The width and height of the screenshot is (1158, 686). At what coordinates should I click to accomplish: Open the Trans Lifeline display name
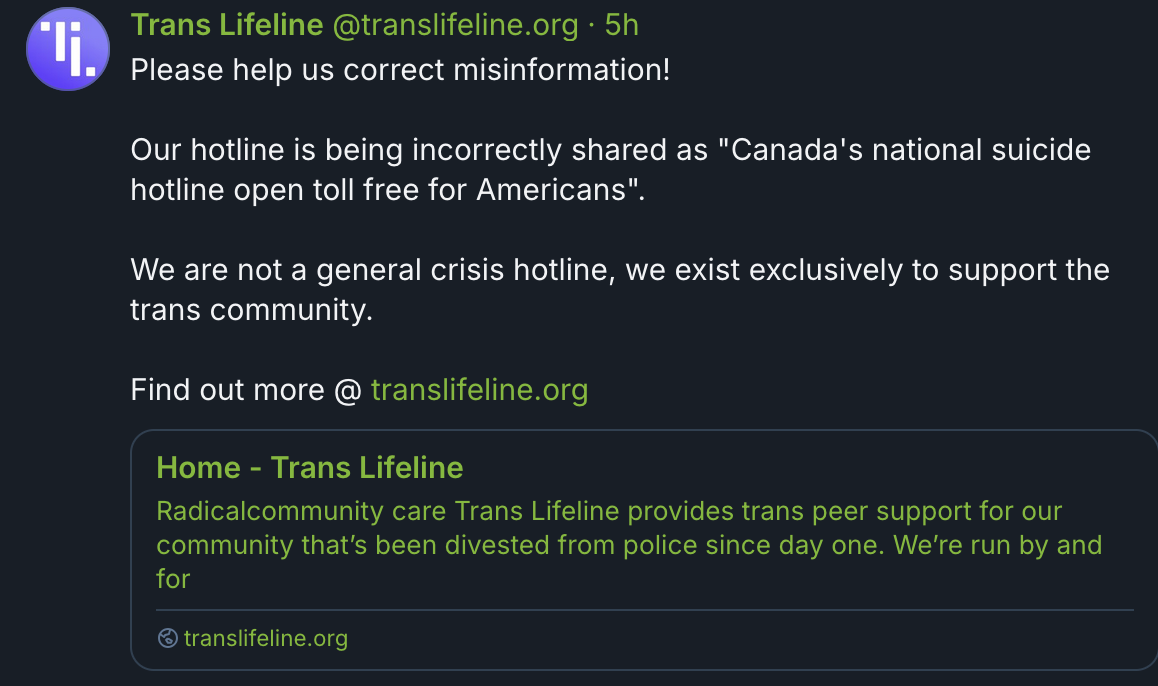[227, 25]
